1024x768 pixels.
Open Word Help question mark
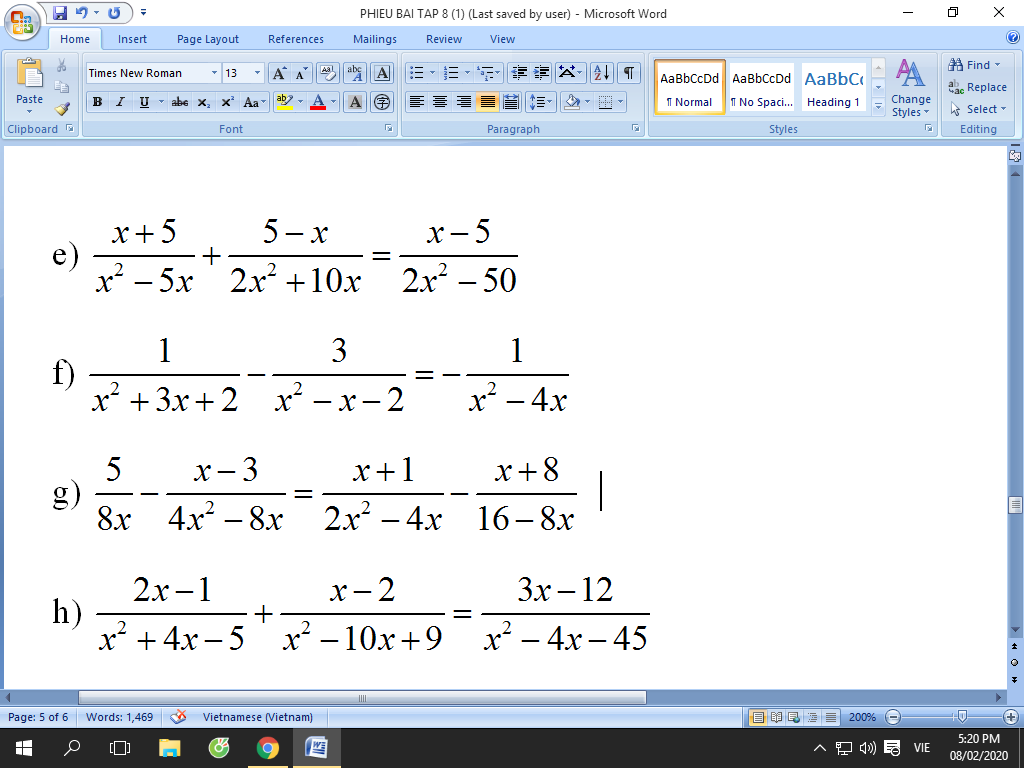tap(1013, 39)
